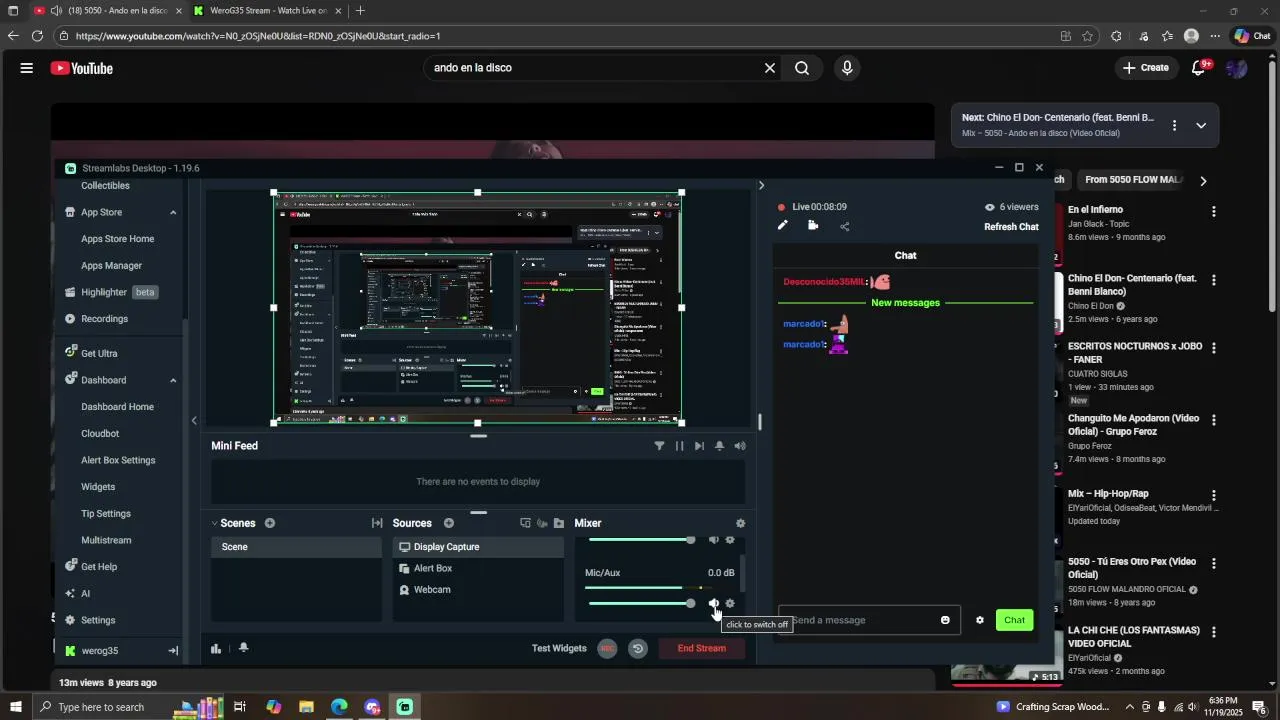Viewport: 1280px width, 720px height.
Task: Open options menu for En el Infierno video
Action: point(1214,212)
